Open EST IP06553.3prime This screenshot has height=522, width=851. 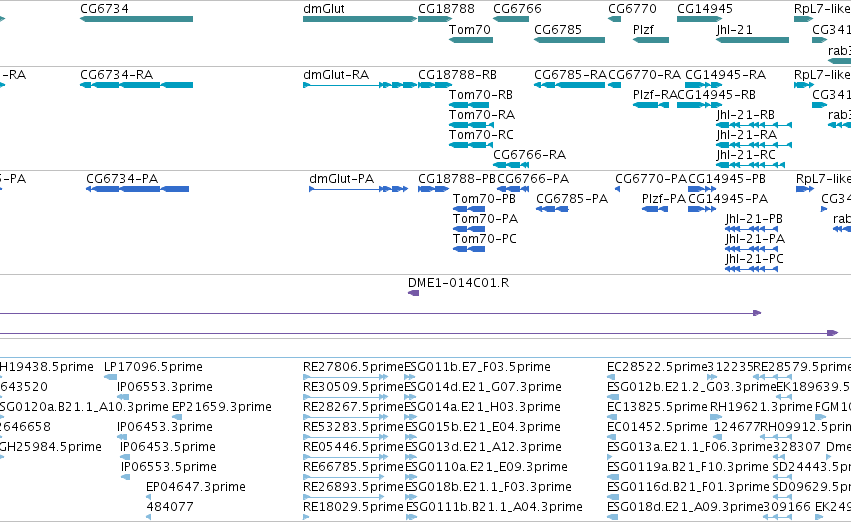pyautogui.click(x=164, y=387)
